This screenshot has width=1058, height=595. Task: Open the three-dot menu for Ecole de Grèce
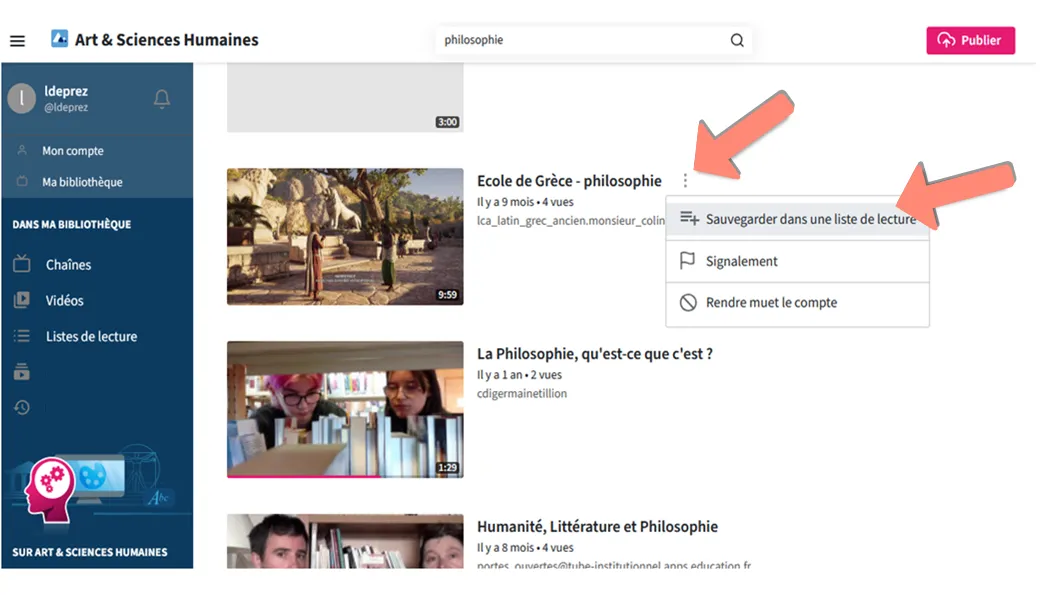pyautogui.click(x=685, y=181)
